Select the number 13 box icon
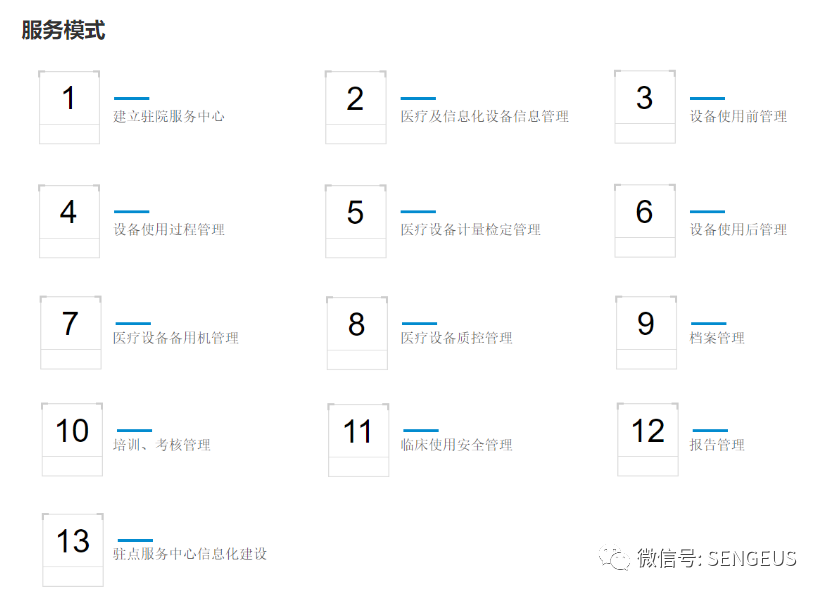823x594 pixels. pos(73,549)
